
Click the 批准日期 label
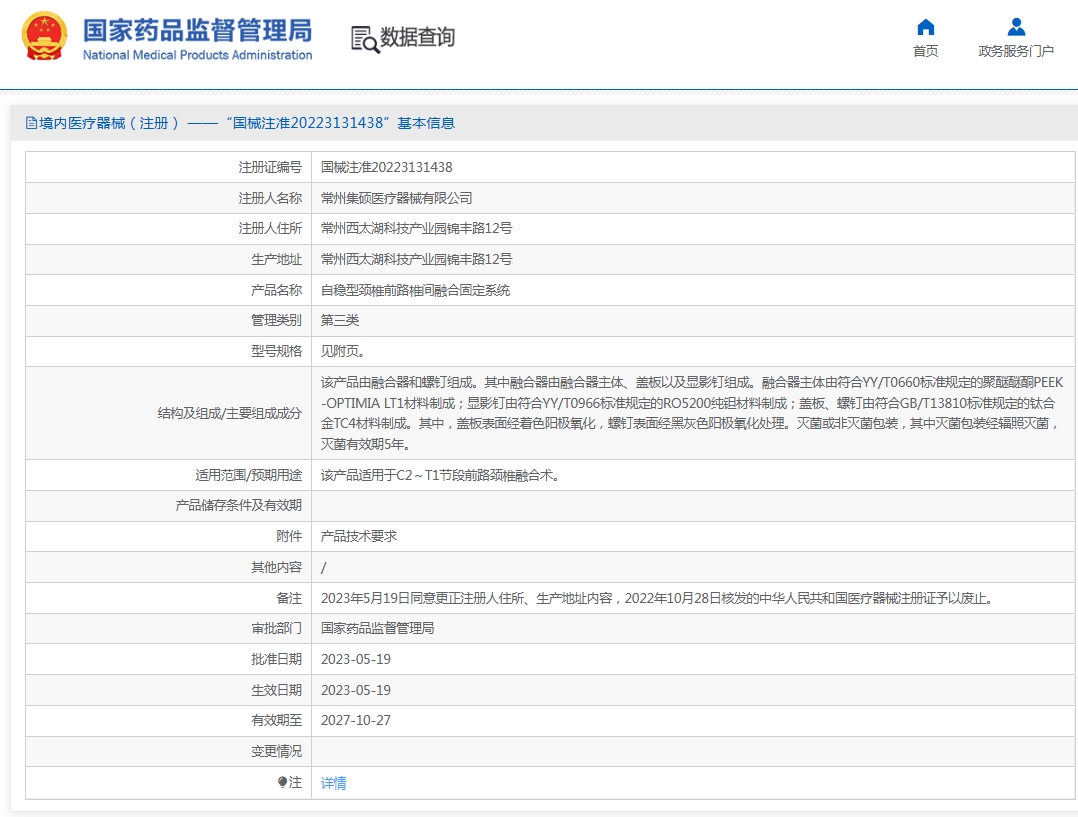click(x=276, y=659)
